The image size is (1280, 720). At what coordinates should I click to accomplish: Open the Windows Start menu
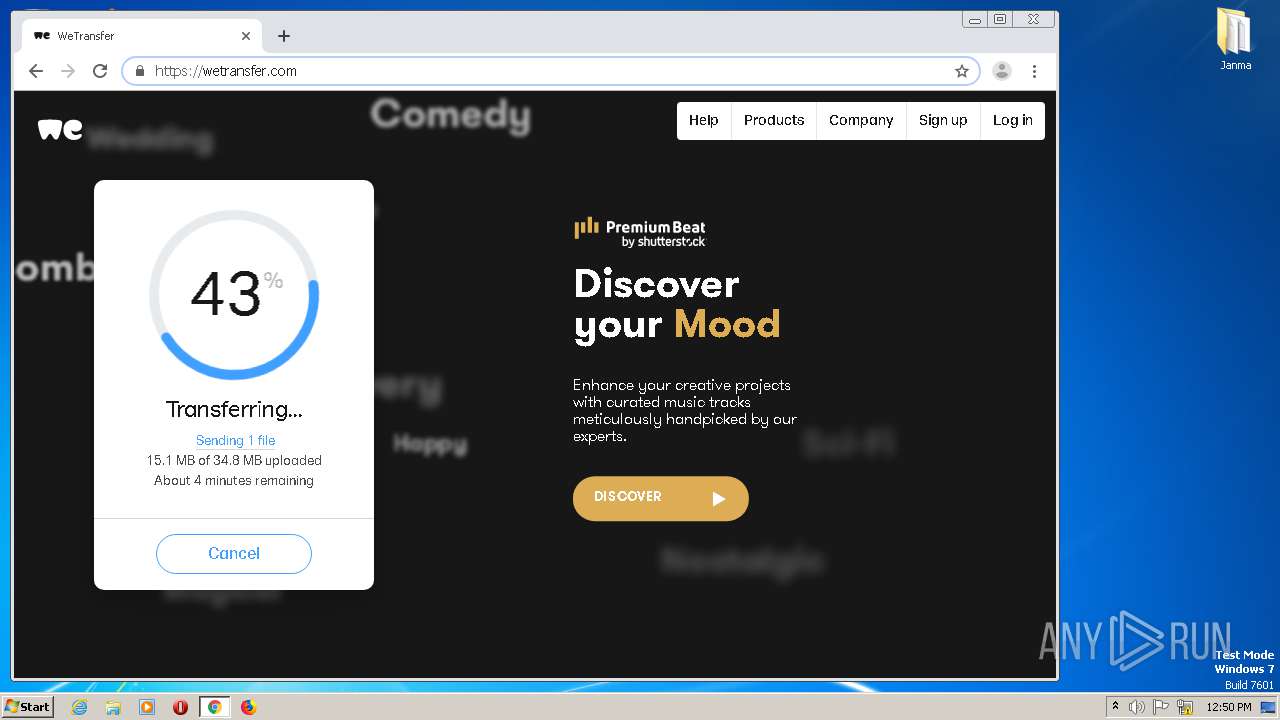click(x=28, y=706)
